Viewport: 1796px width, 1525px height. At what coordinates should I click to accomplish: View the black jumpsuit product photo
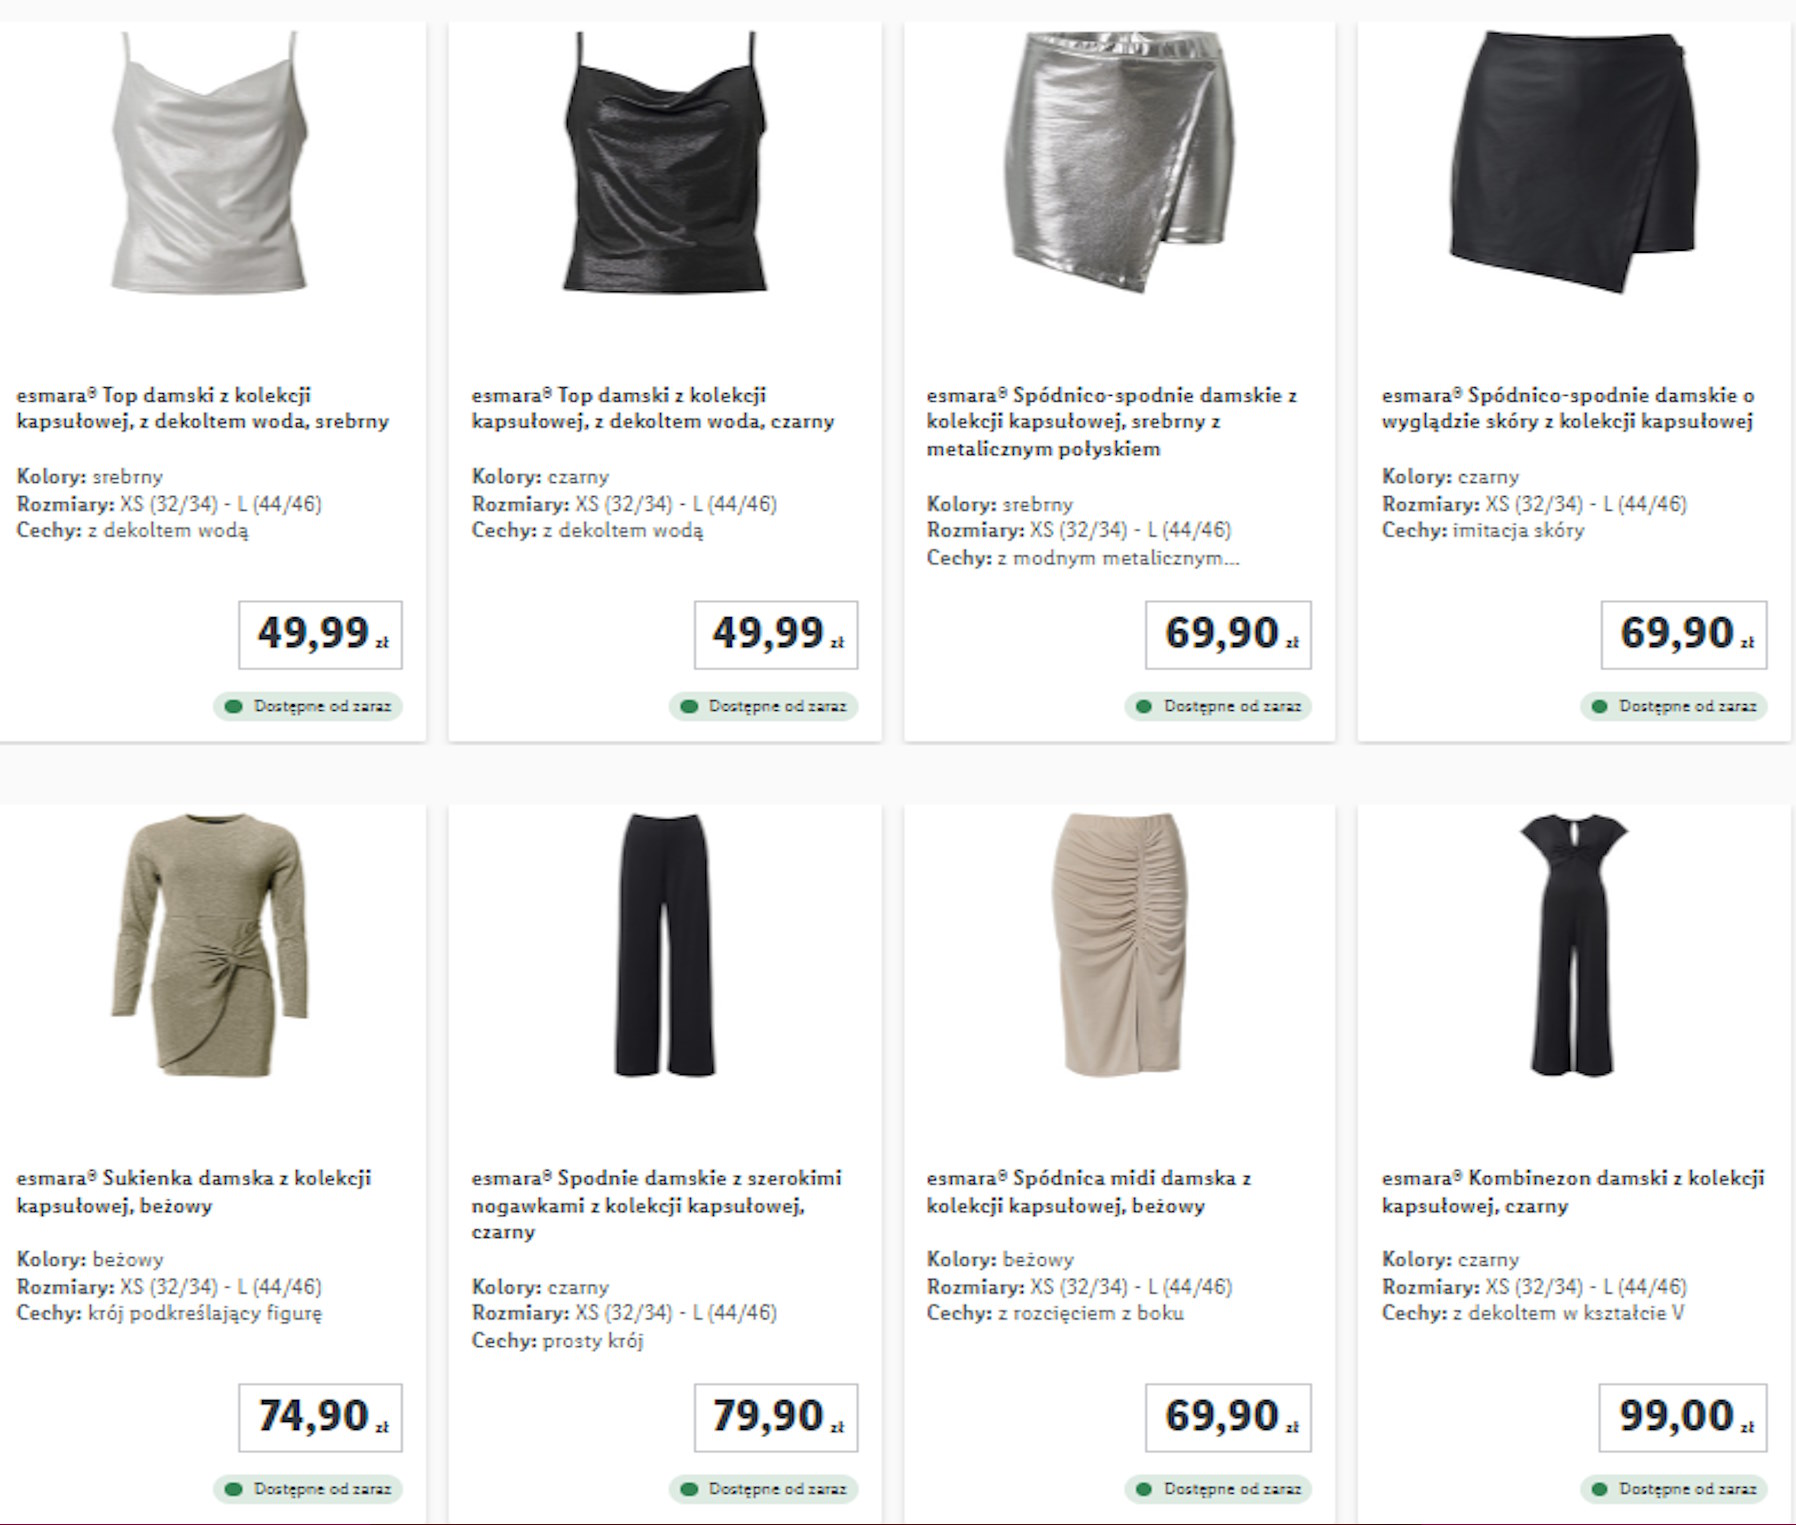[1573, 945]
